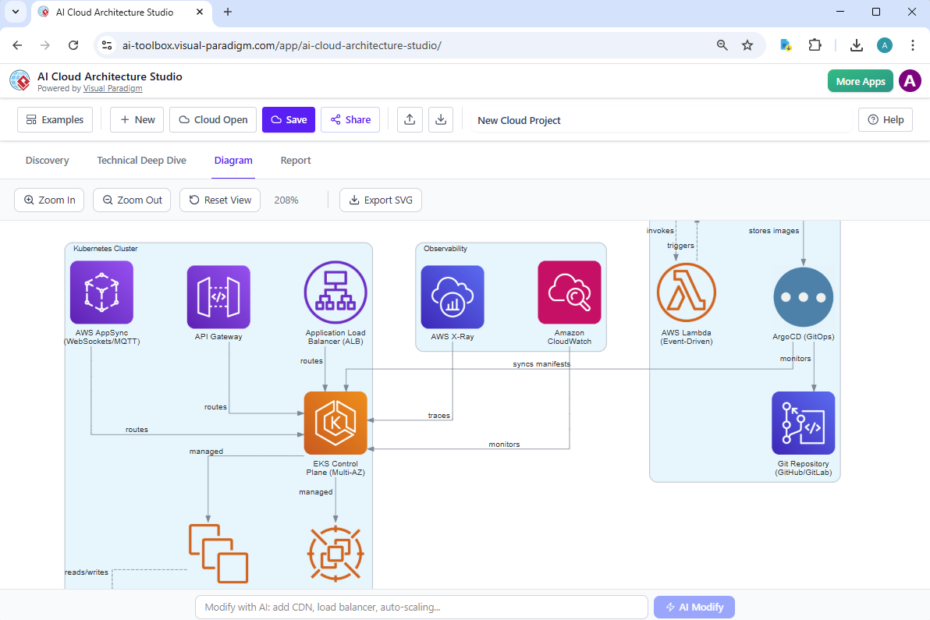Screen dimensions: 930x620
Task: Click the Zoom In control
Action: (48, 200)
